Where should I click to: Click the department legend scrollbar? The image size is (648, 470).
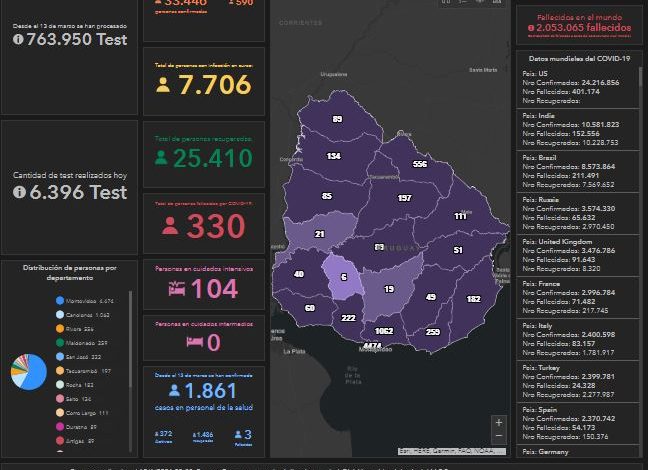(131, 340)
